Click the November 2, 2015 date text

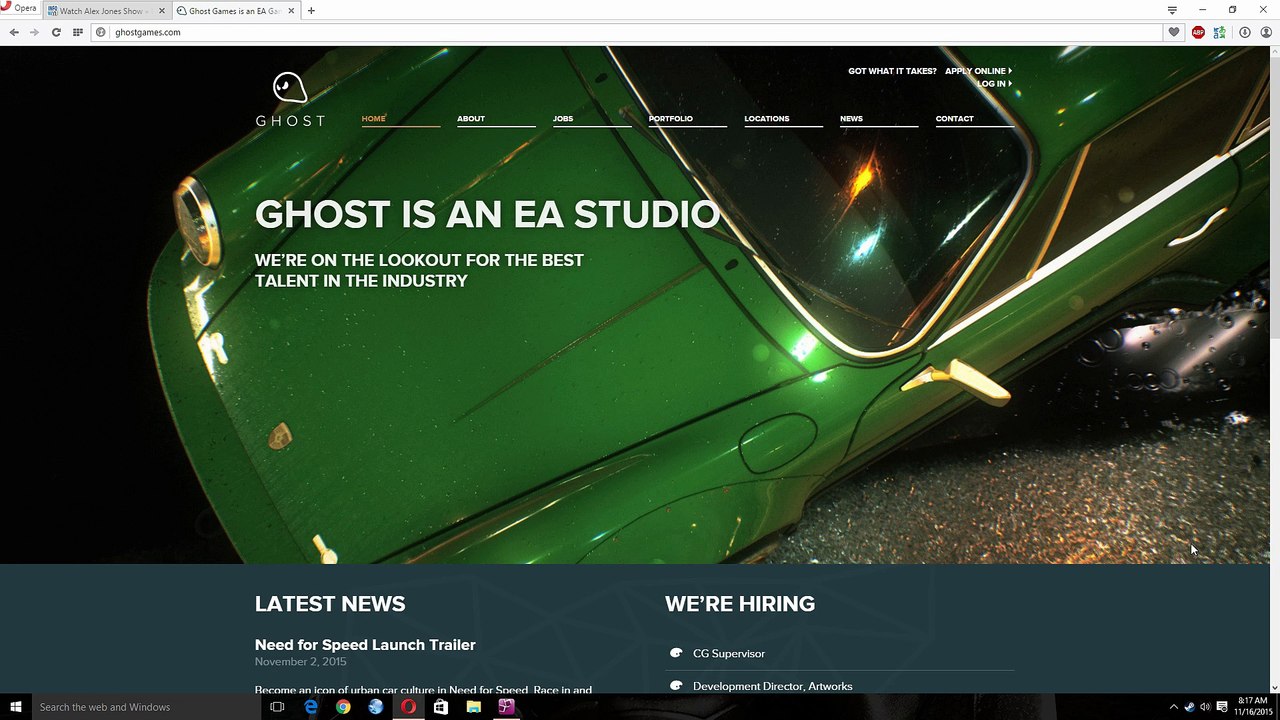(301, 662)
